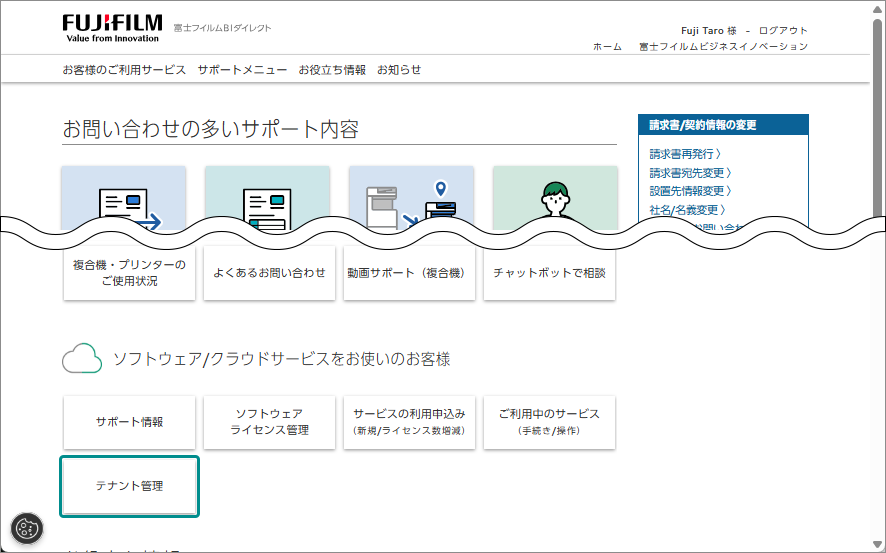Click 設置先情報変更 link
886x553 pixels.
[x=690, y=191]
